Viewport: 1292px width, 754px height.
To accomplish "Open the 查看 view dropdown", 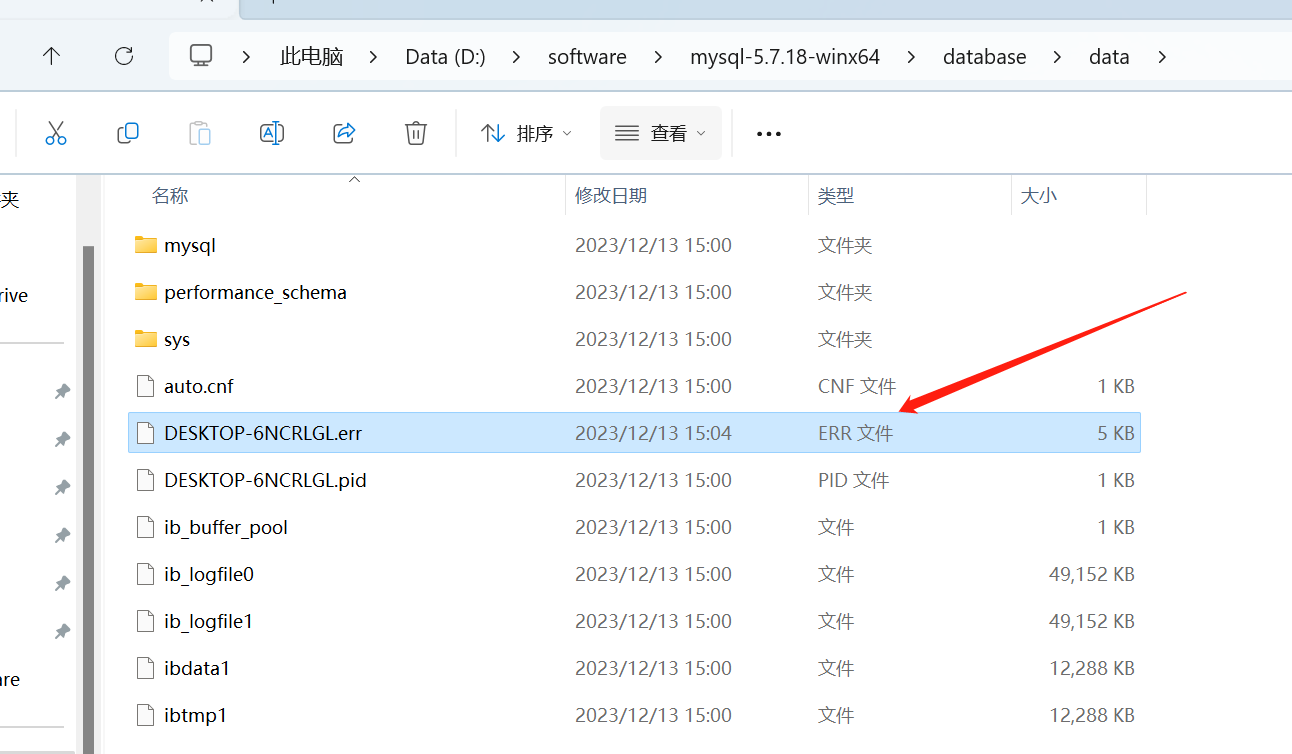I will coord(660,133).
